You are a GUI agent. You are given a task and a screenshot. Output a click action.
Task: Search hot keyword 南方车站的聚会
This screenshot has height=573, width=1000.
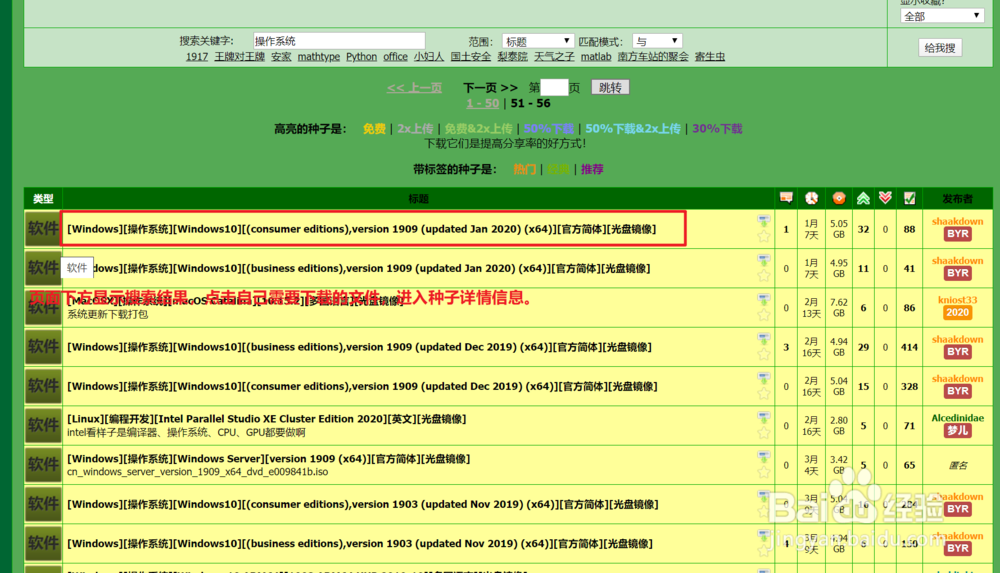point(653,57)
